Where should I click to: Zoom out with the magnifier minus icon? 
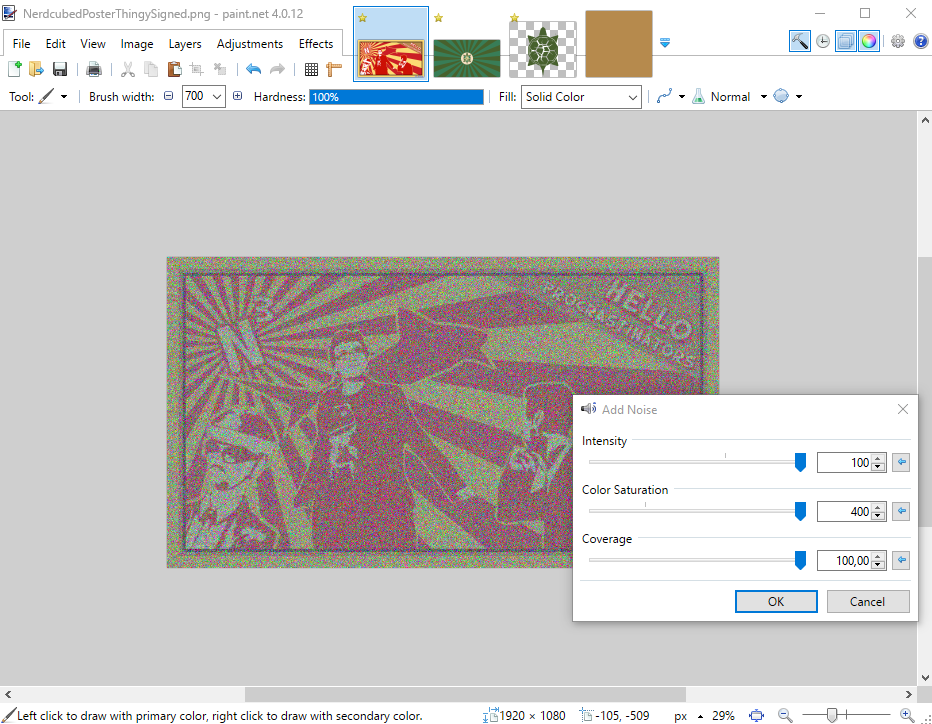point(785,715)
